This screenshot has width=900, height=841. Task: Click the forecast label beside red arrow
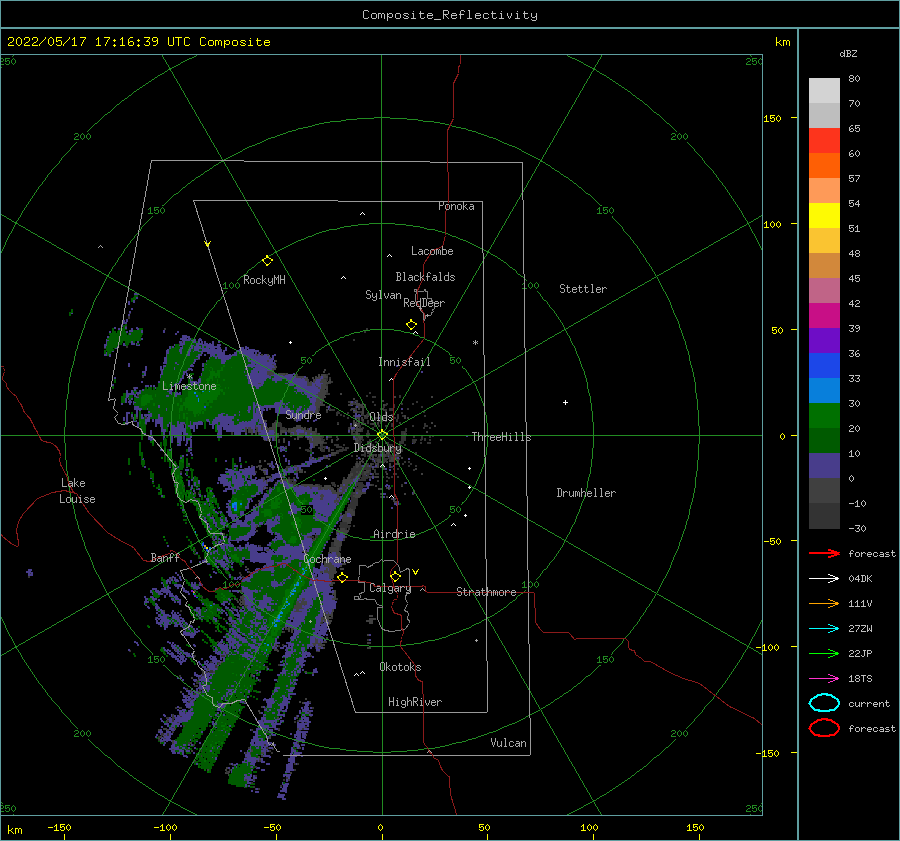[x=872, y=553]
